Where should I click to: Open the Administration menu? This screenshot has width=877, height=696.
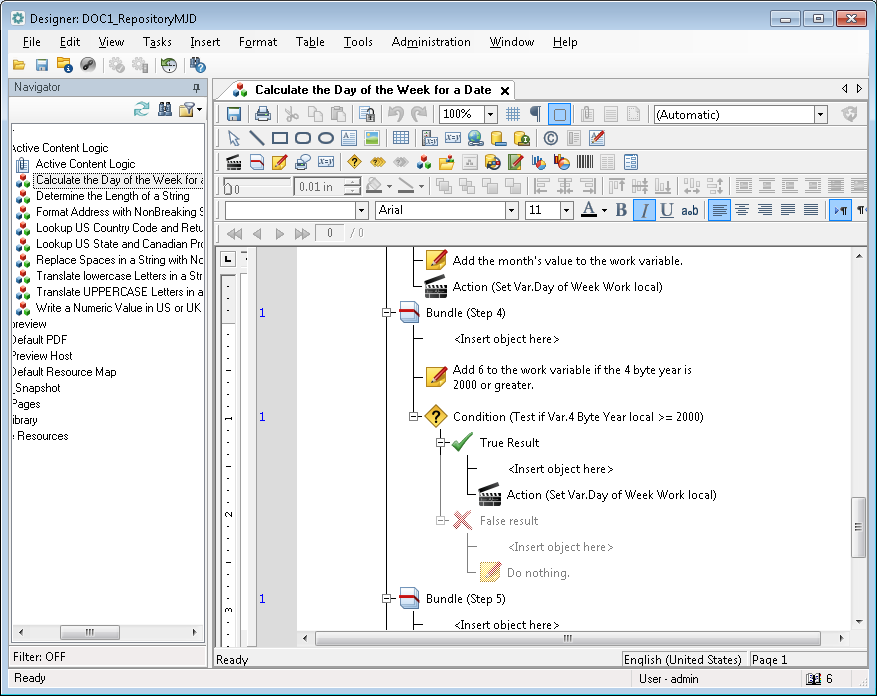pyautogui.click(x=431, y=42)
